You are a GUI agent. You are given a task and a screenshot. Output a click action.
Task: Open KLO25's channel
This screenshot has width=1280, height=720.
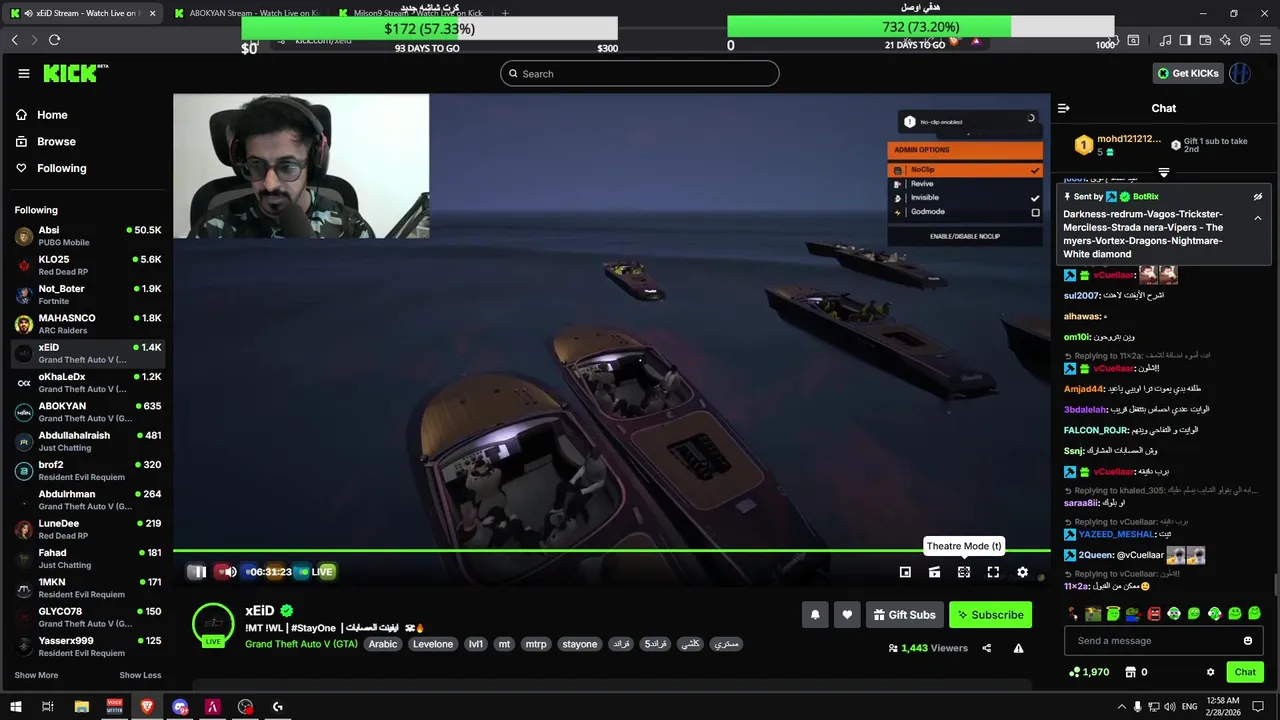pos(87,265)
